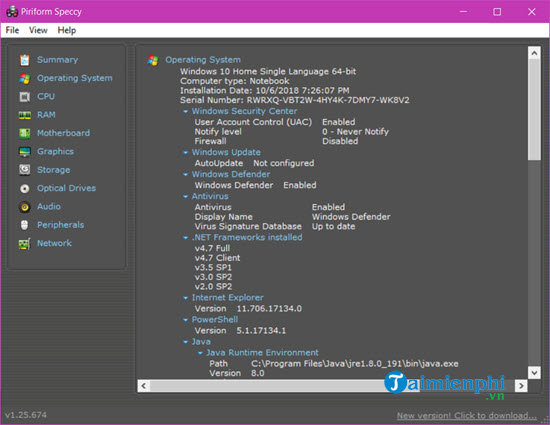550x425 pixels.
Task: Click the Summary clipboard icon in sidebar
Action: point(25,60)
